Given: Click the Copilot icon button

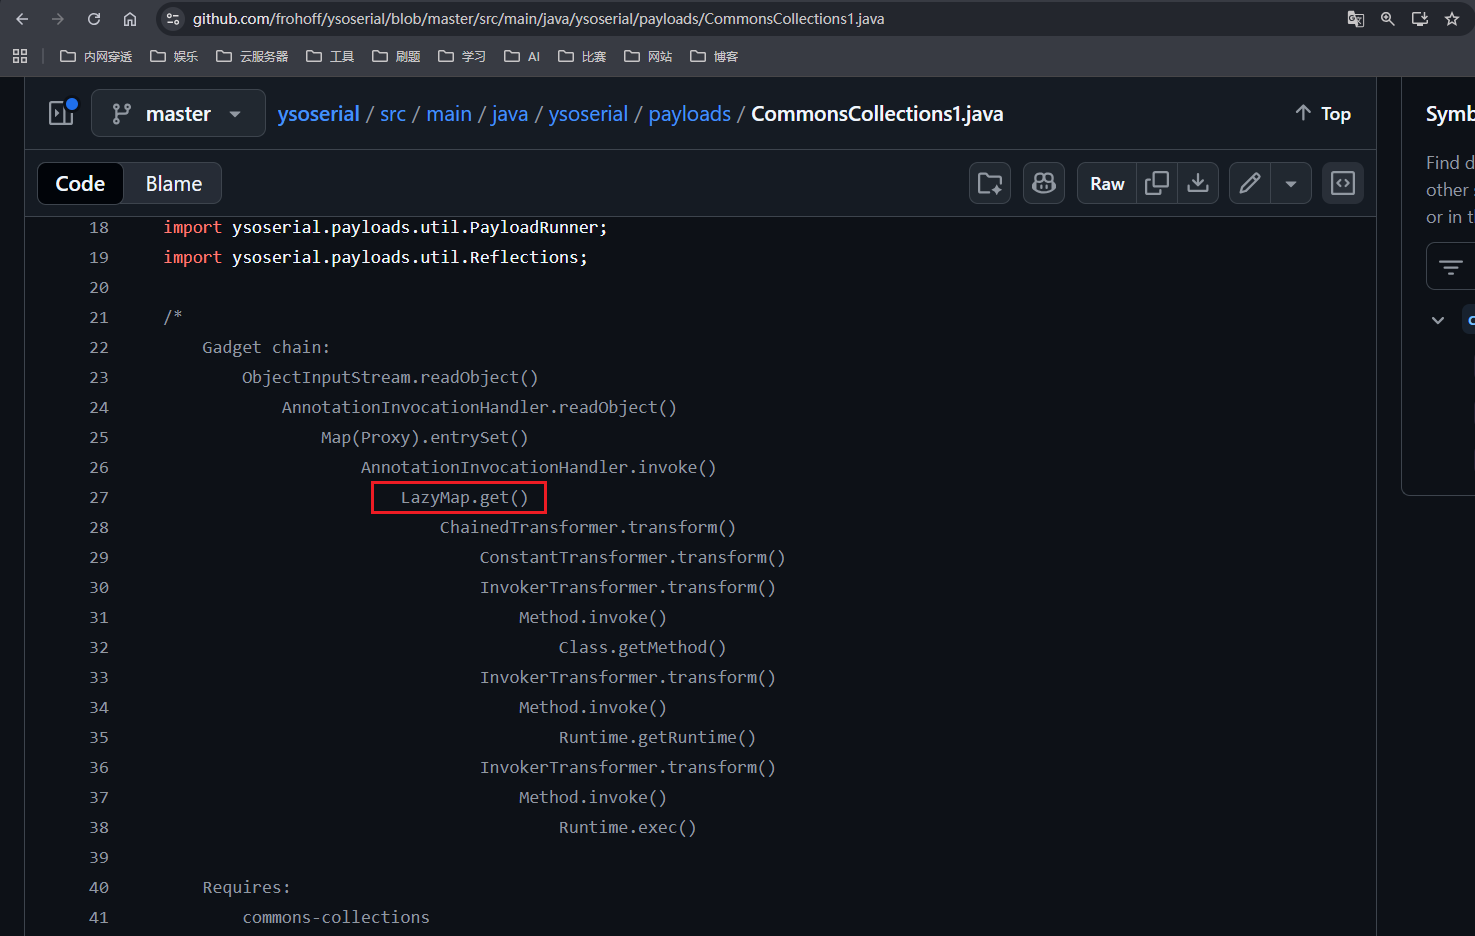Looking at the screenshot, I should (1044, 183).
